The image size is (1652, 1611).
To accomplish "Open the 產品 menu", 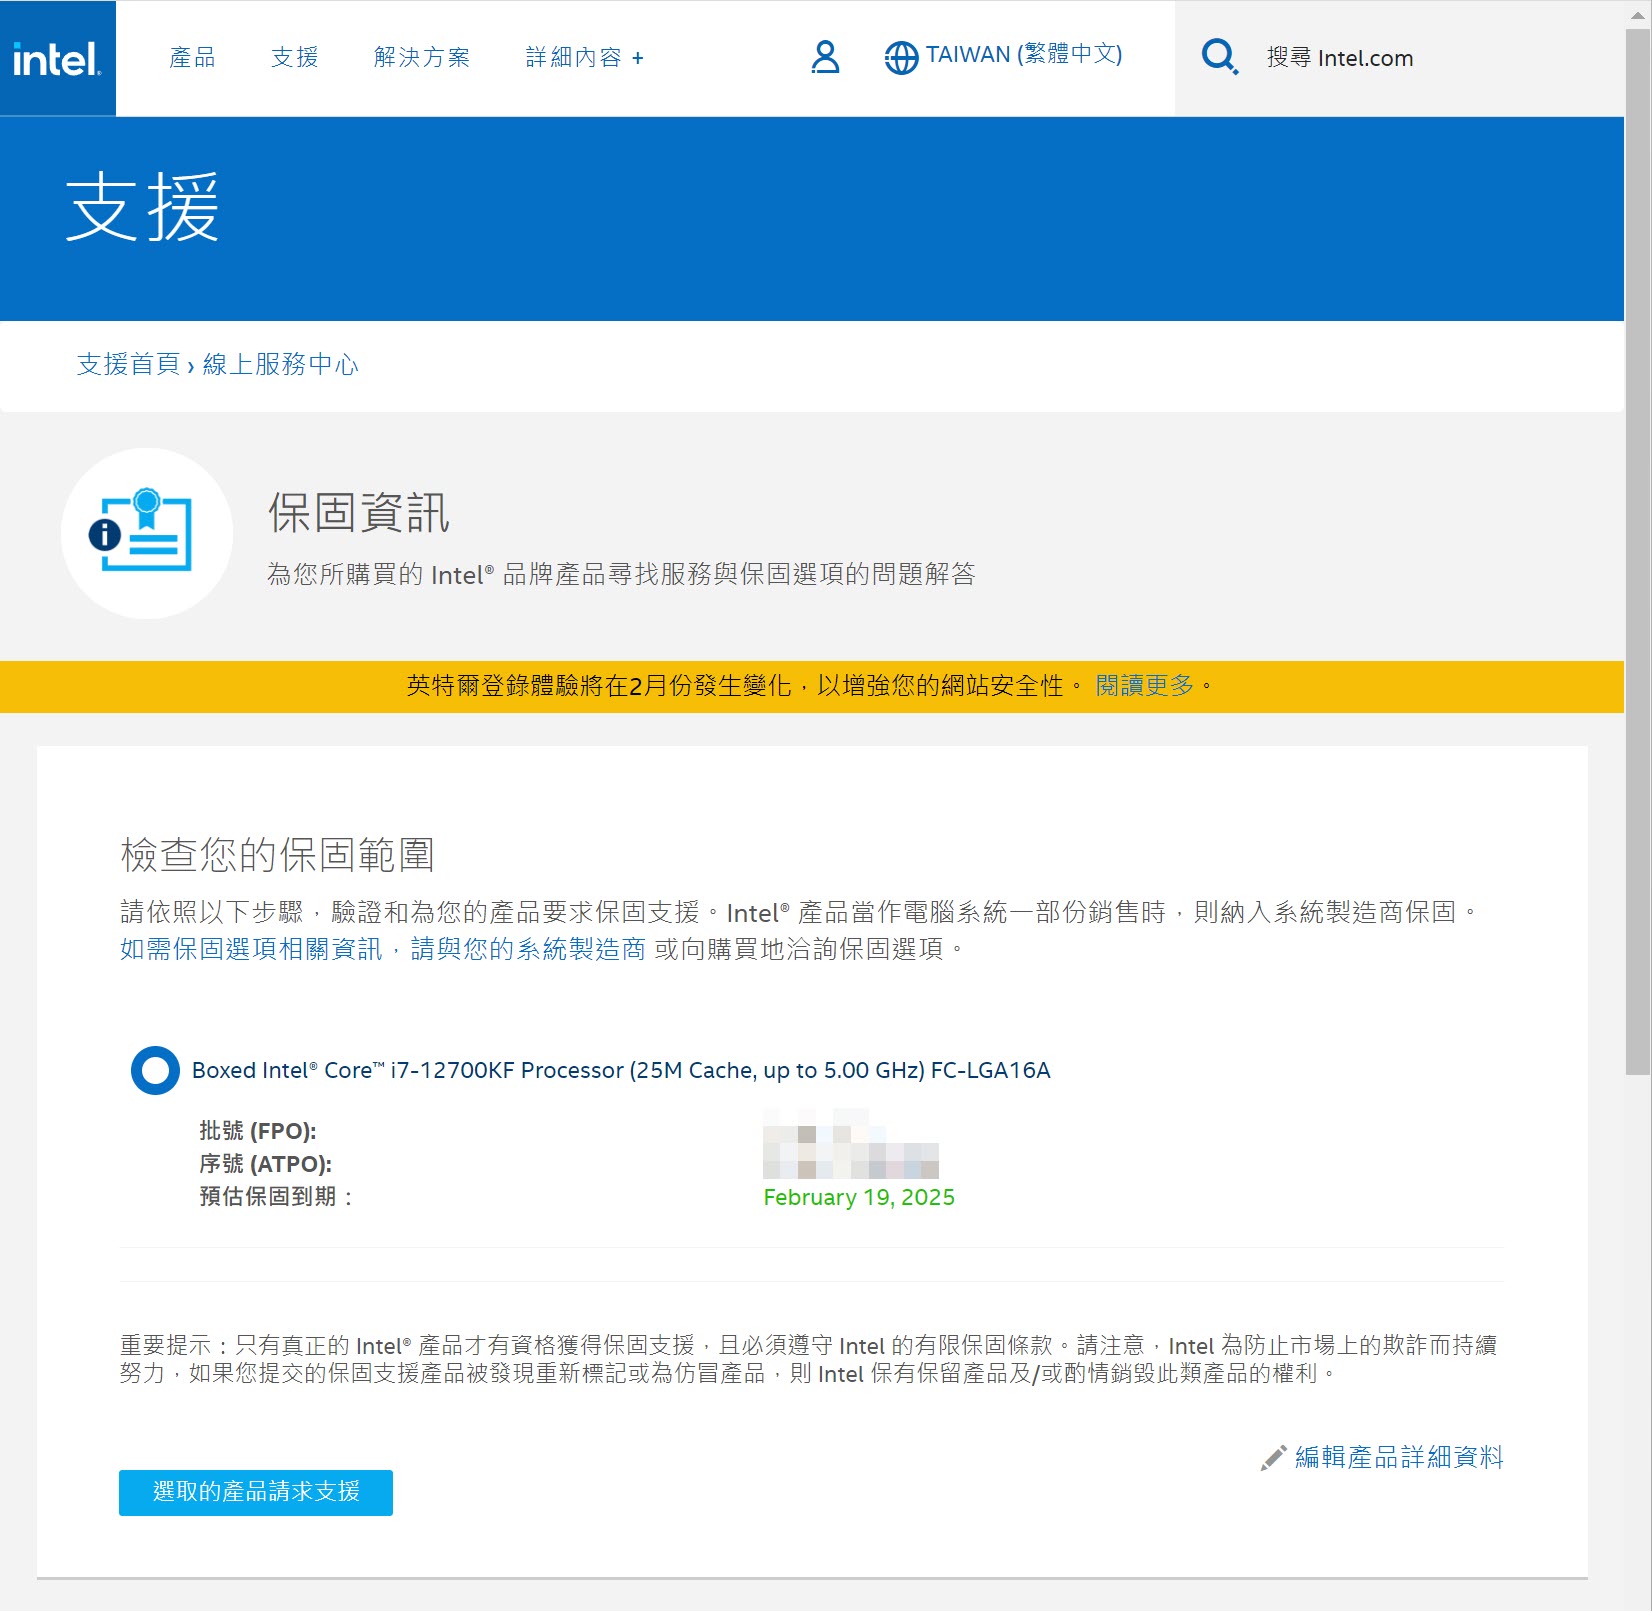I will 192,57.
